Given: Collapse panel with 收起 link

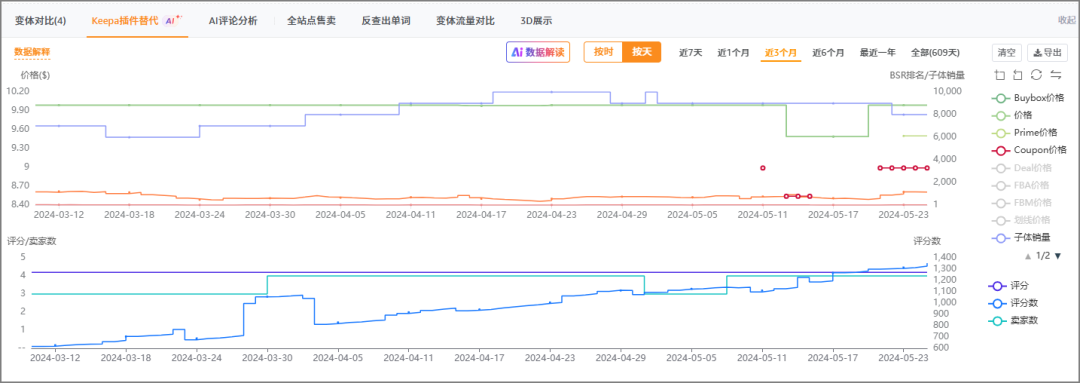Looking at the screenshot, I should pos(1066,20).
